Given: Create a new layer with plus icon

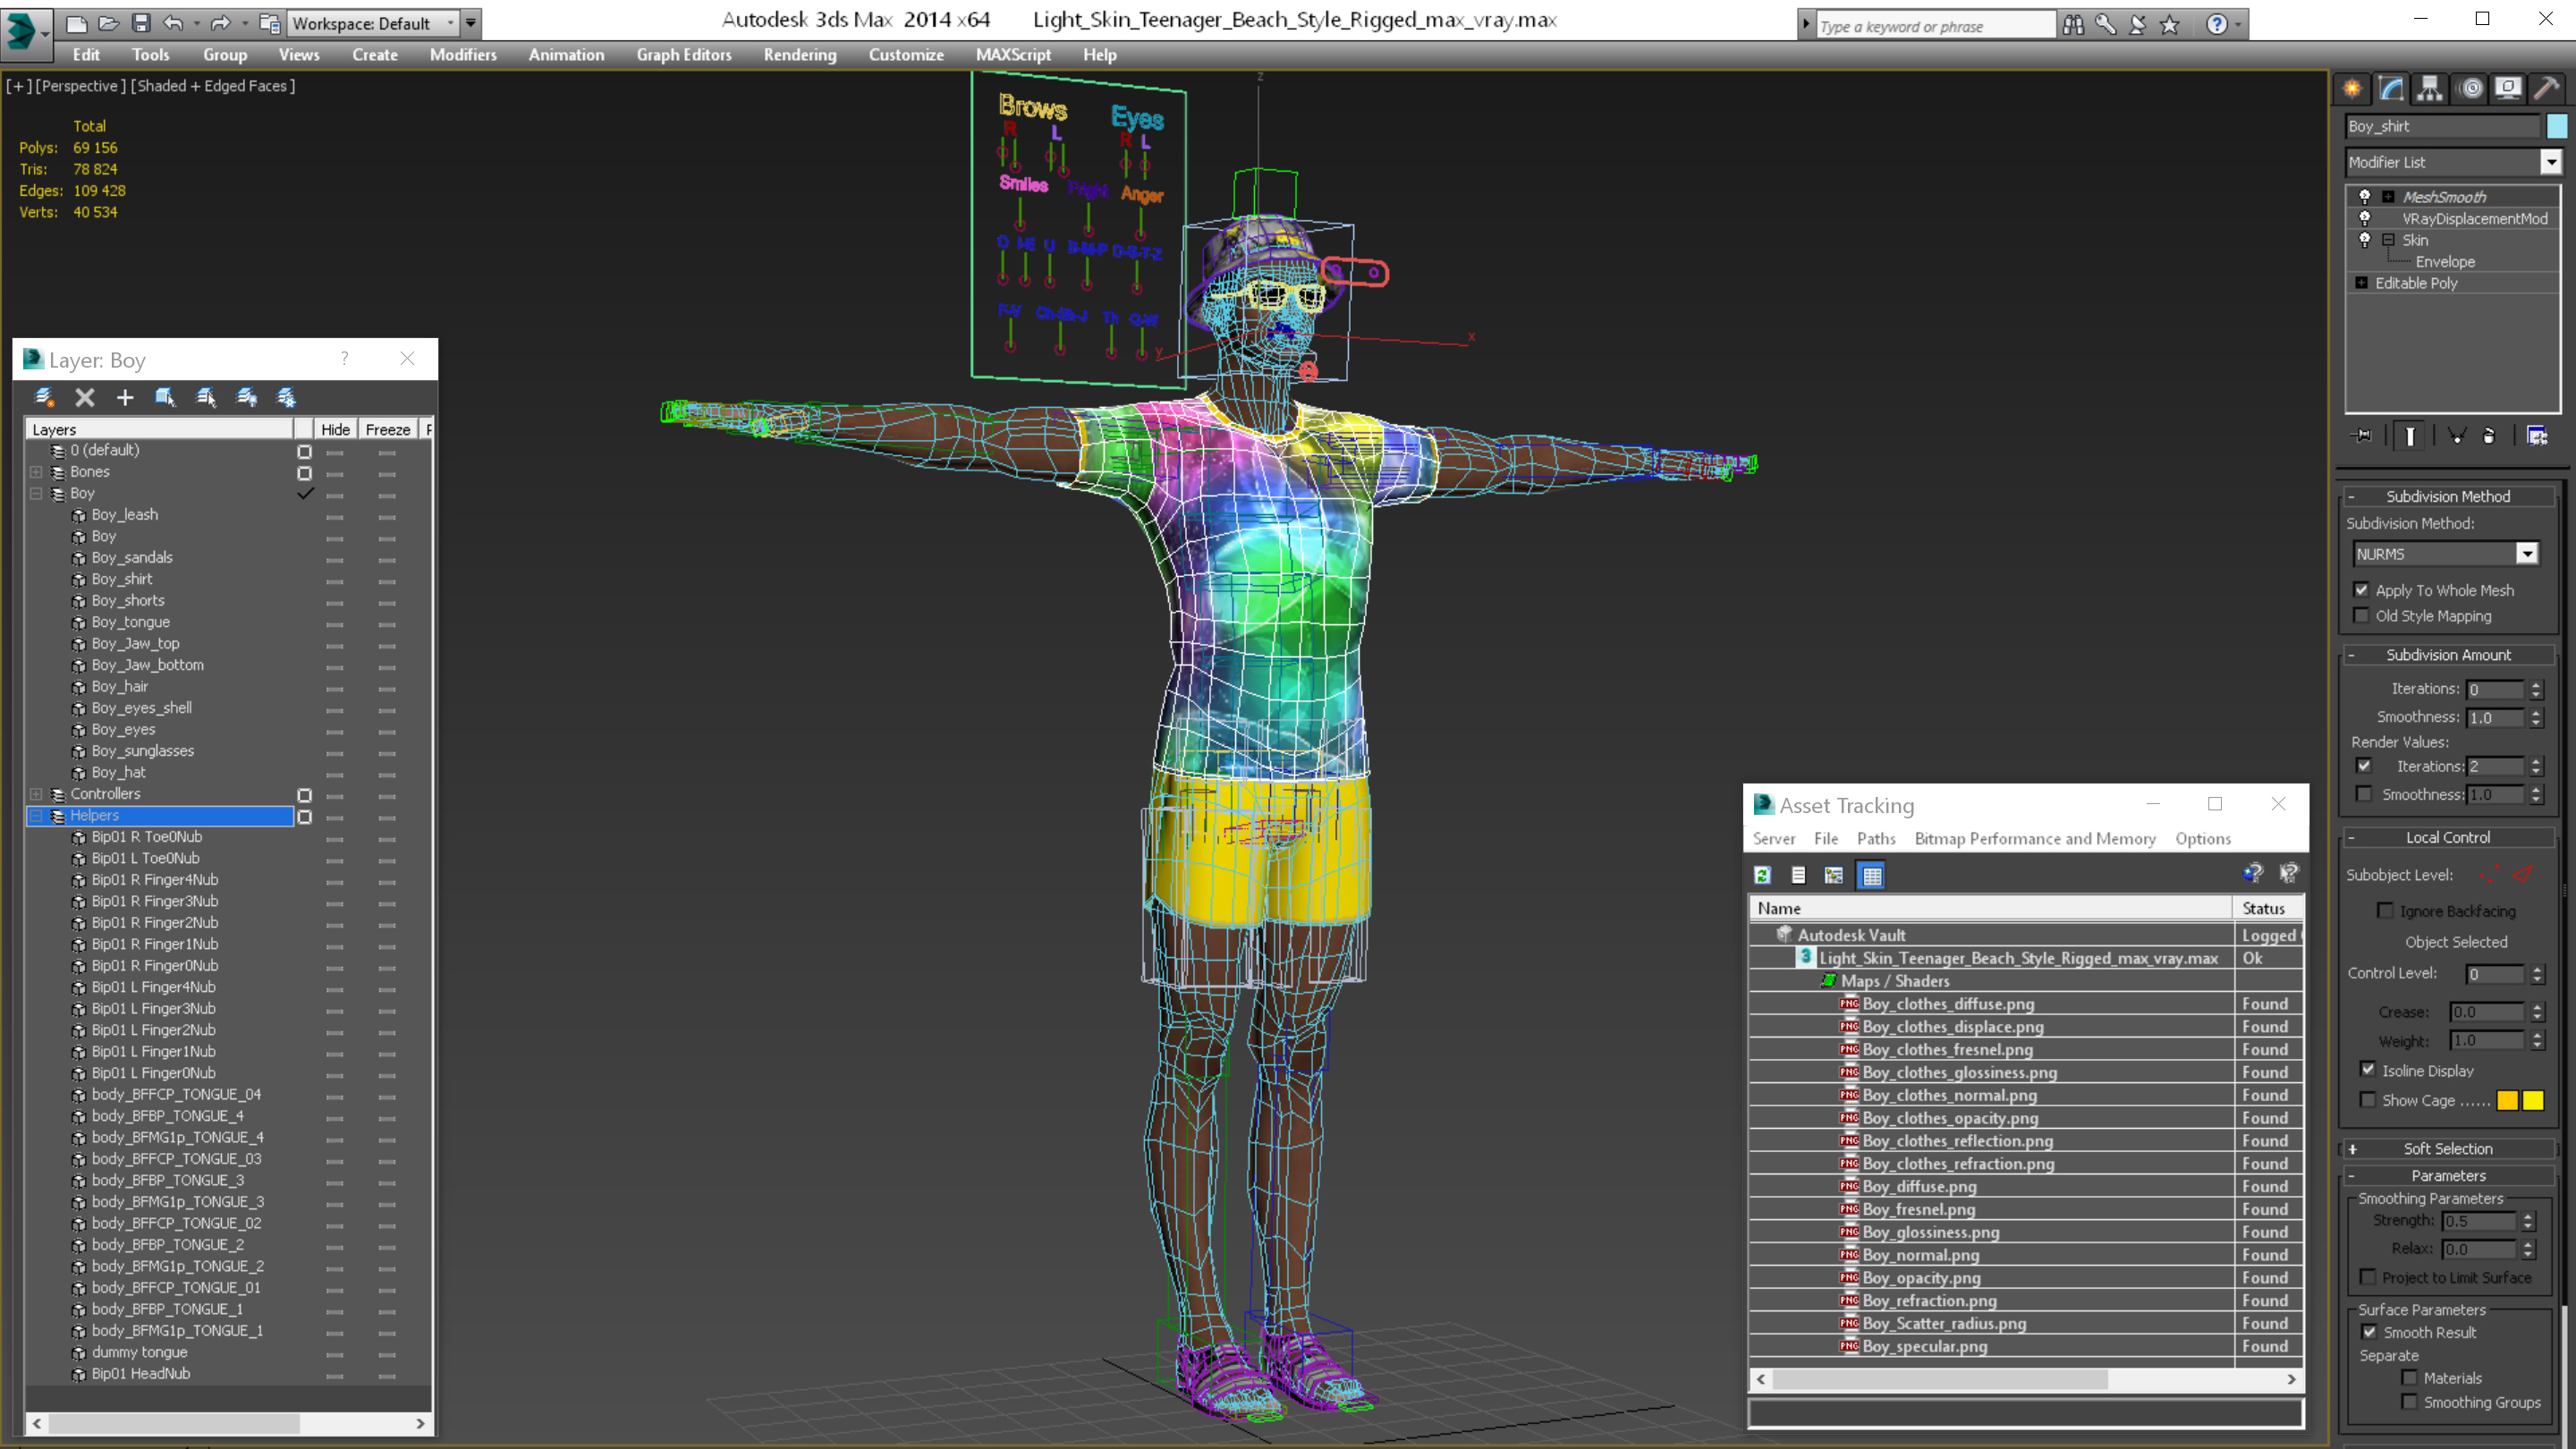Looking at the screenshot, I should (125, 397).
